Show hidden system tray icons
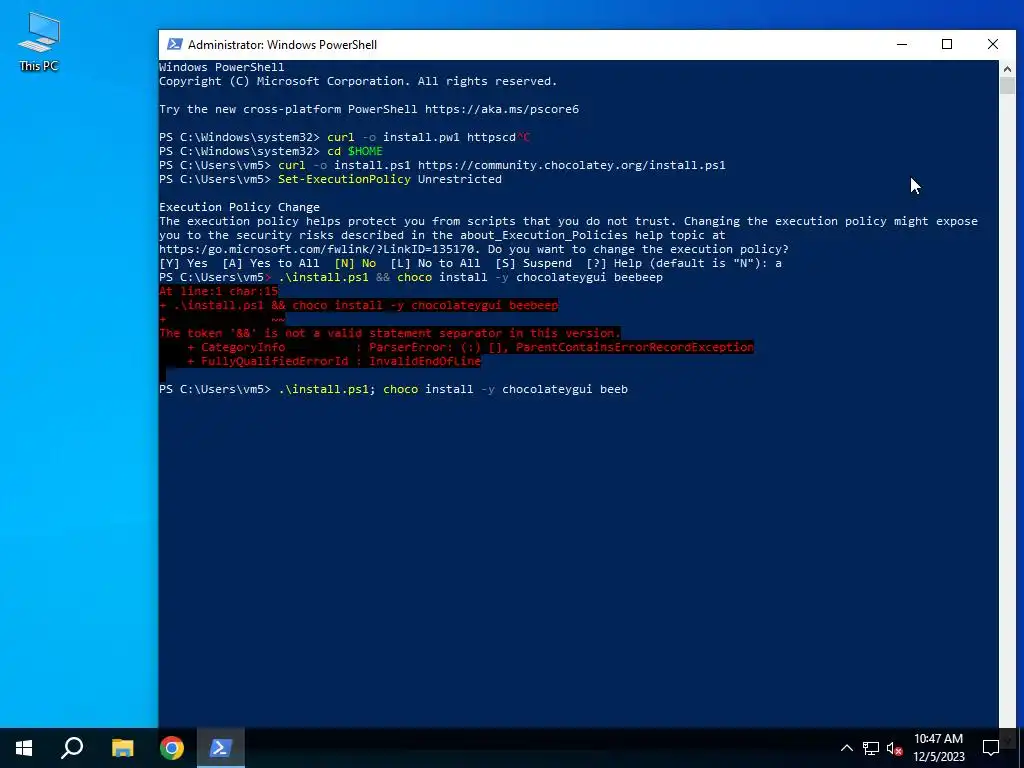 (x=846, y=748)
